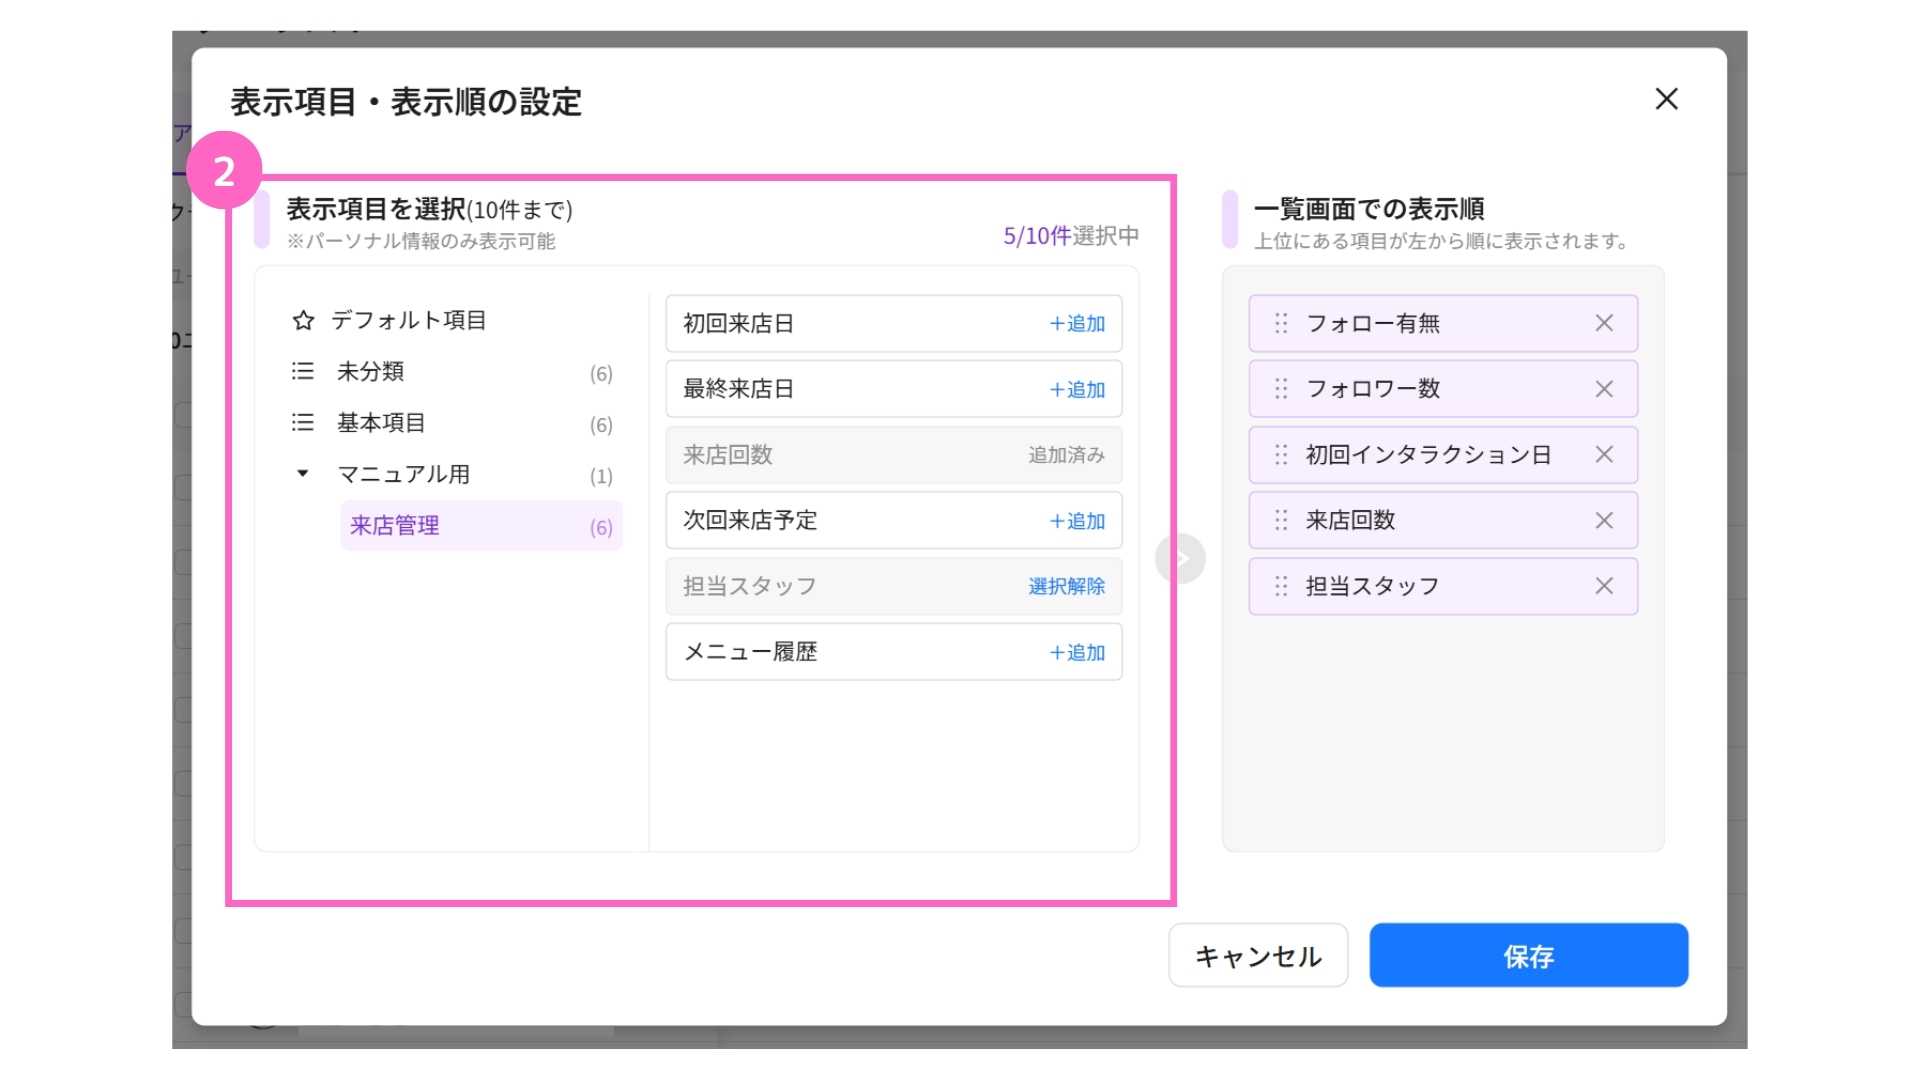
Task: Add 最終来店日 to displayed items
Action: tap(1077, 390)
